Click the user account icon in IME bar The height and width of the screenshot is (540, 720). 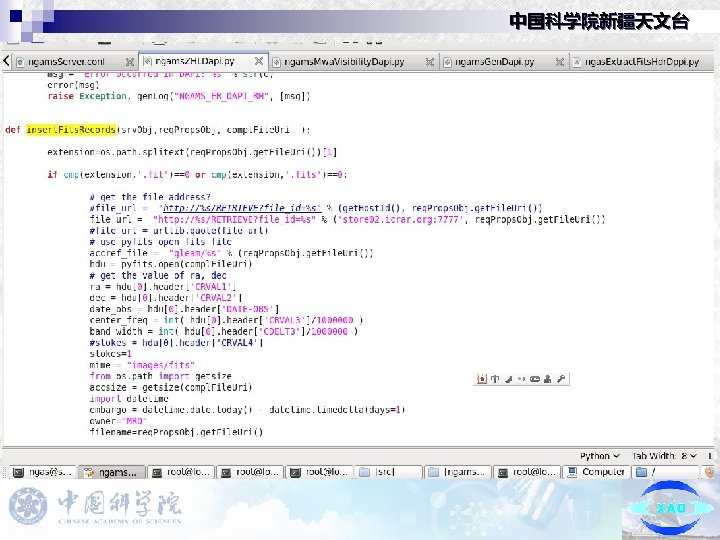click(x=547, y=379)
